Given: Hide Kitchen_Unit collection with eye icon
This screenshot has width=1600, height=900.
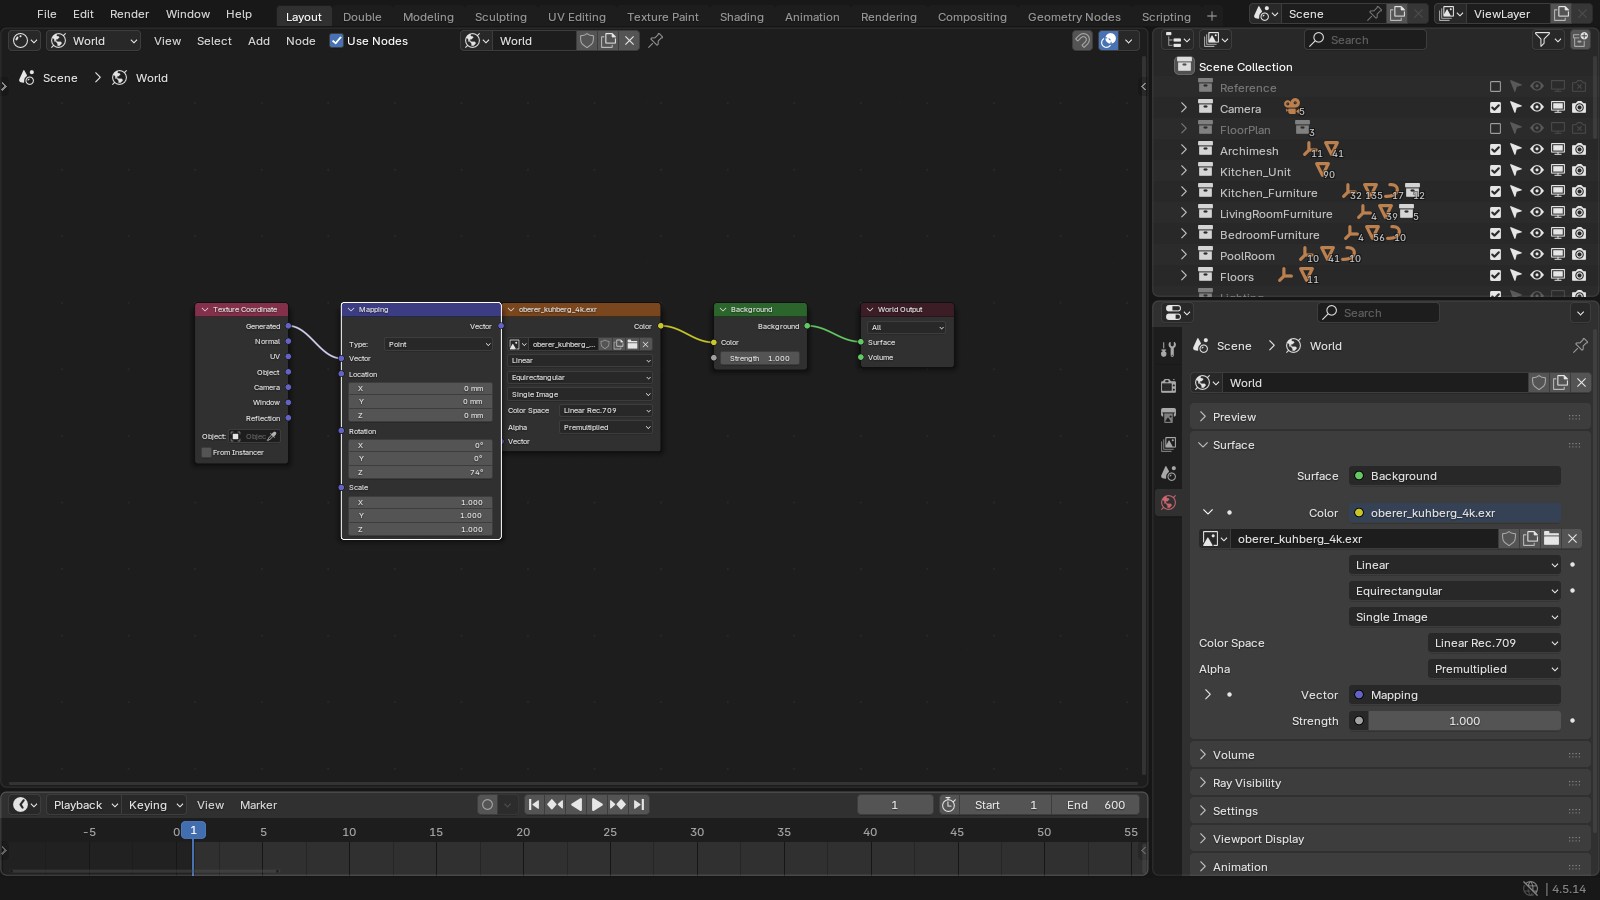Looking at the screenshot, I should tap(1537, 171).
